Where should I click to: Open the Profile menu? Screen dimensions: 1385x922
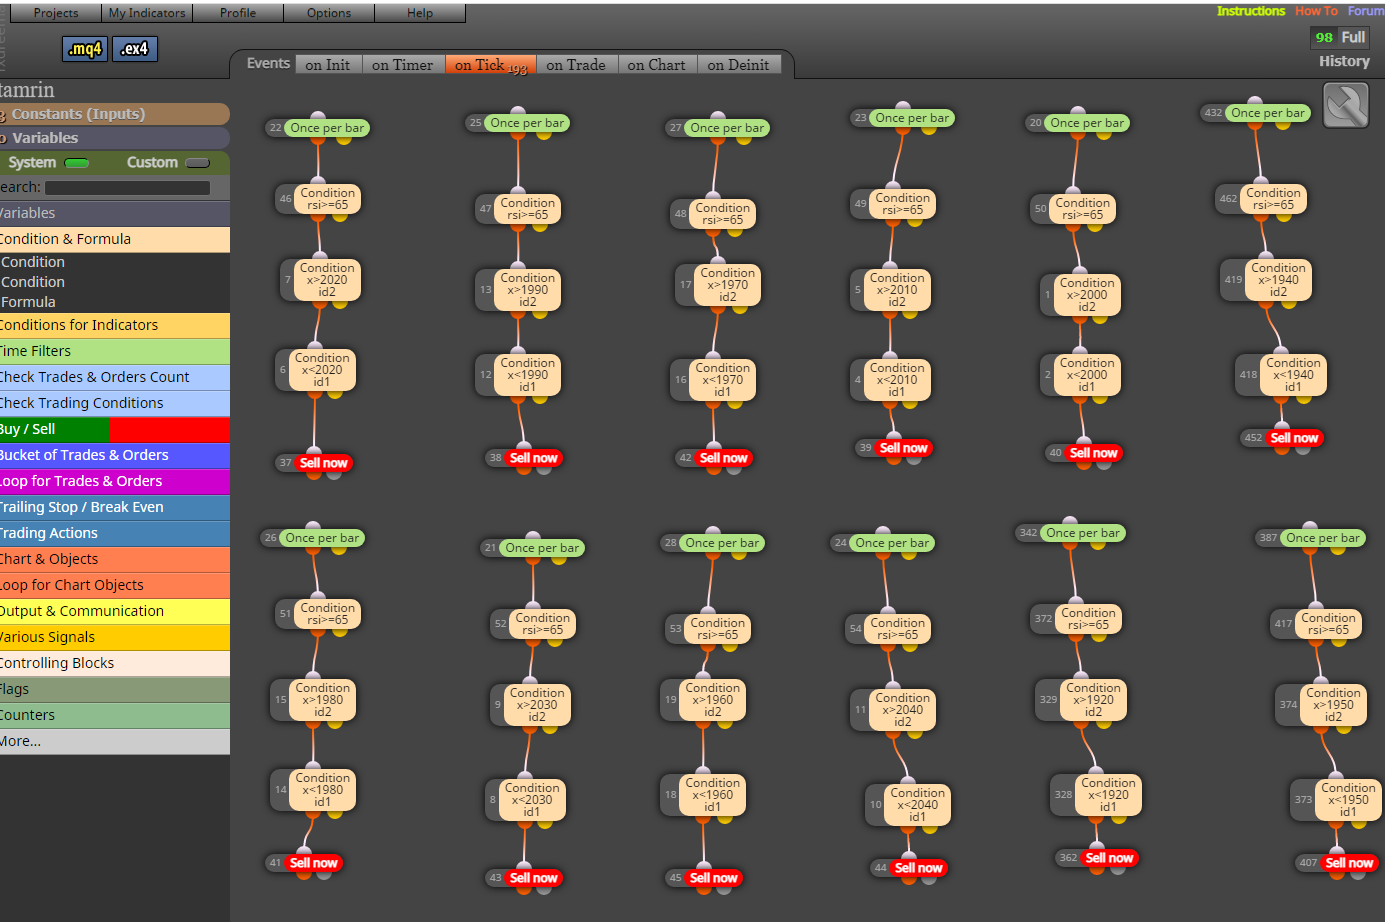(238, 13)
